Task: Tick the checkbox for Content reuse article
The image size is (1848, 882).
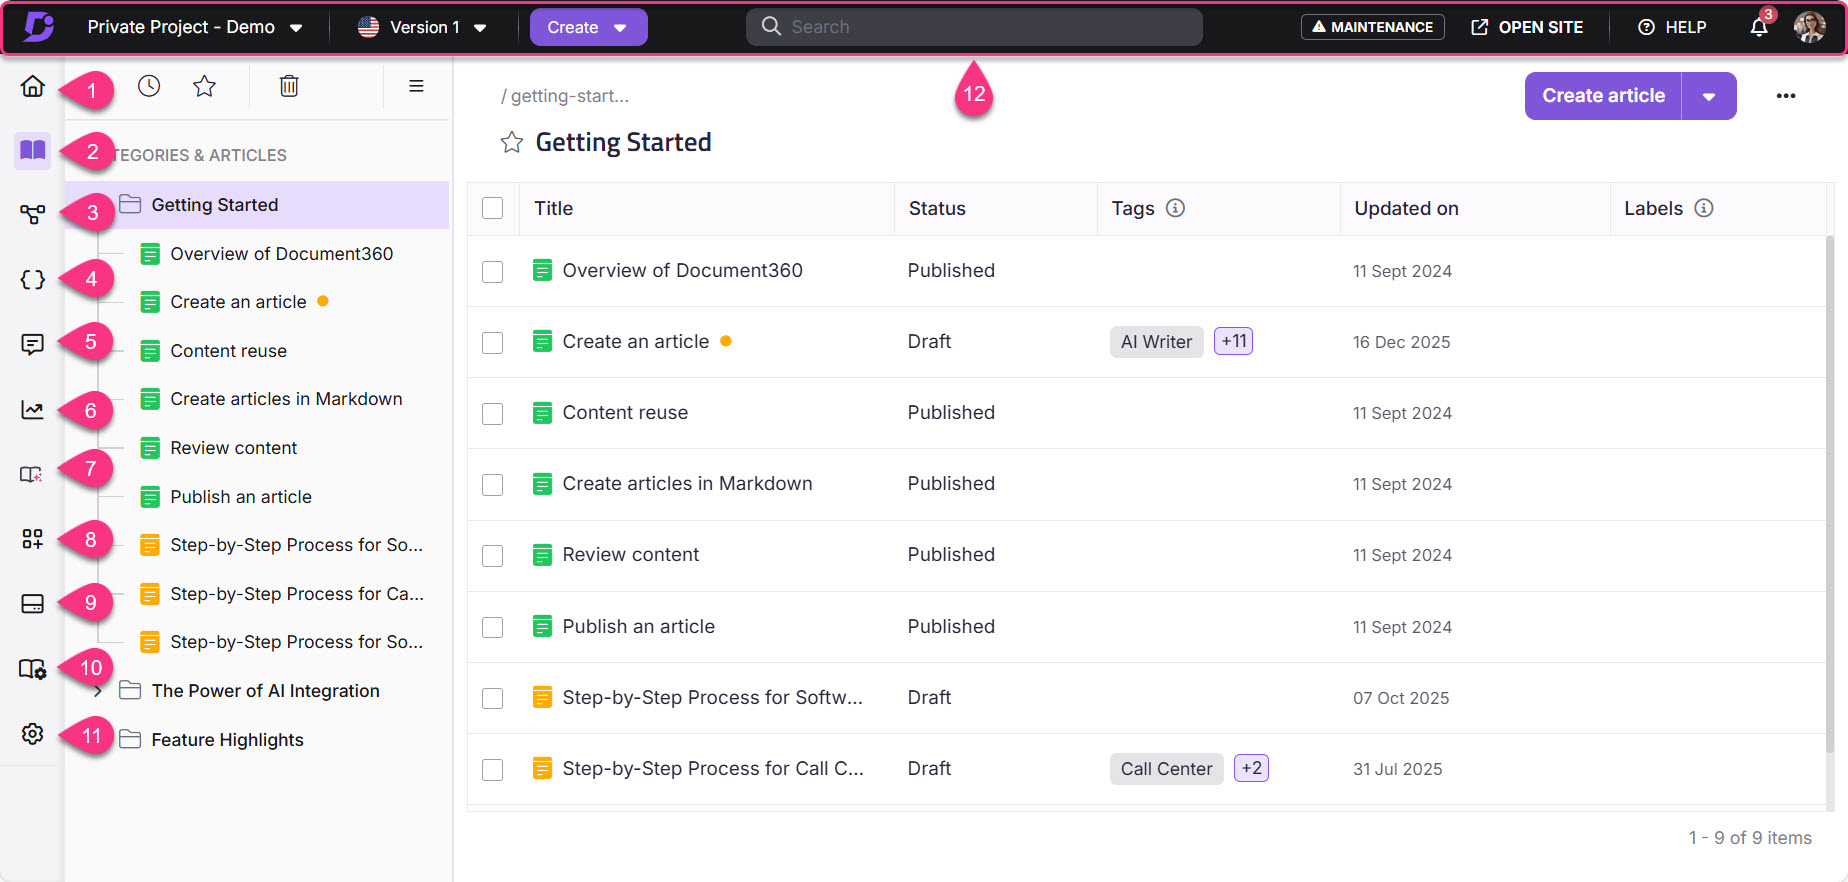Action: pyautogui.click(x=492, y=413)
